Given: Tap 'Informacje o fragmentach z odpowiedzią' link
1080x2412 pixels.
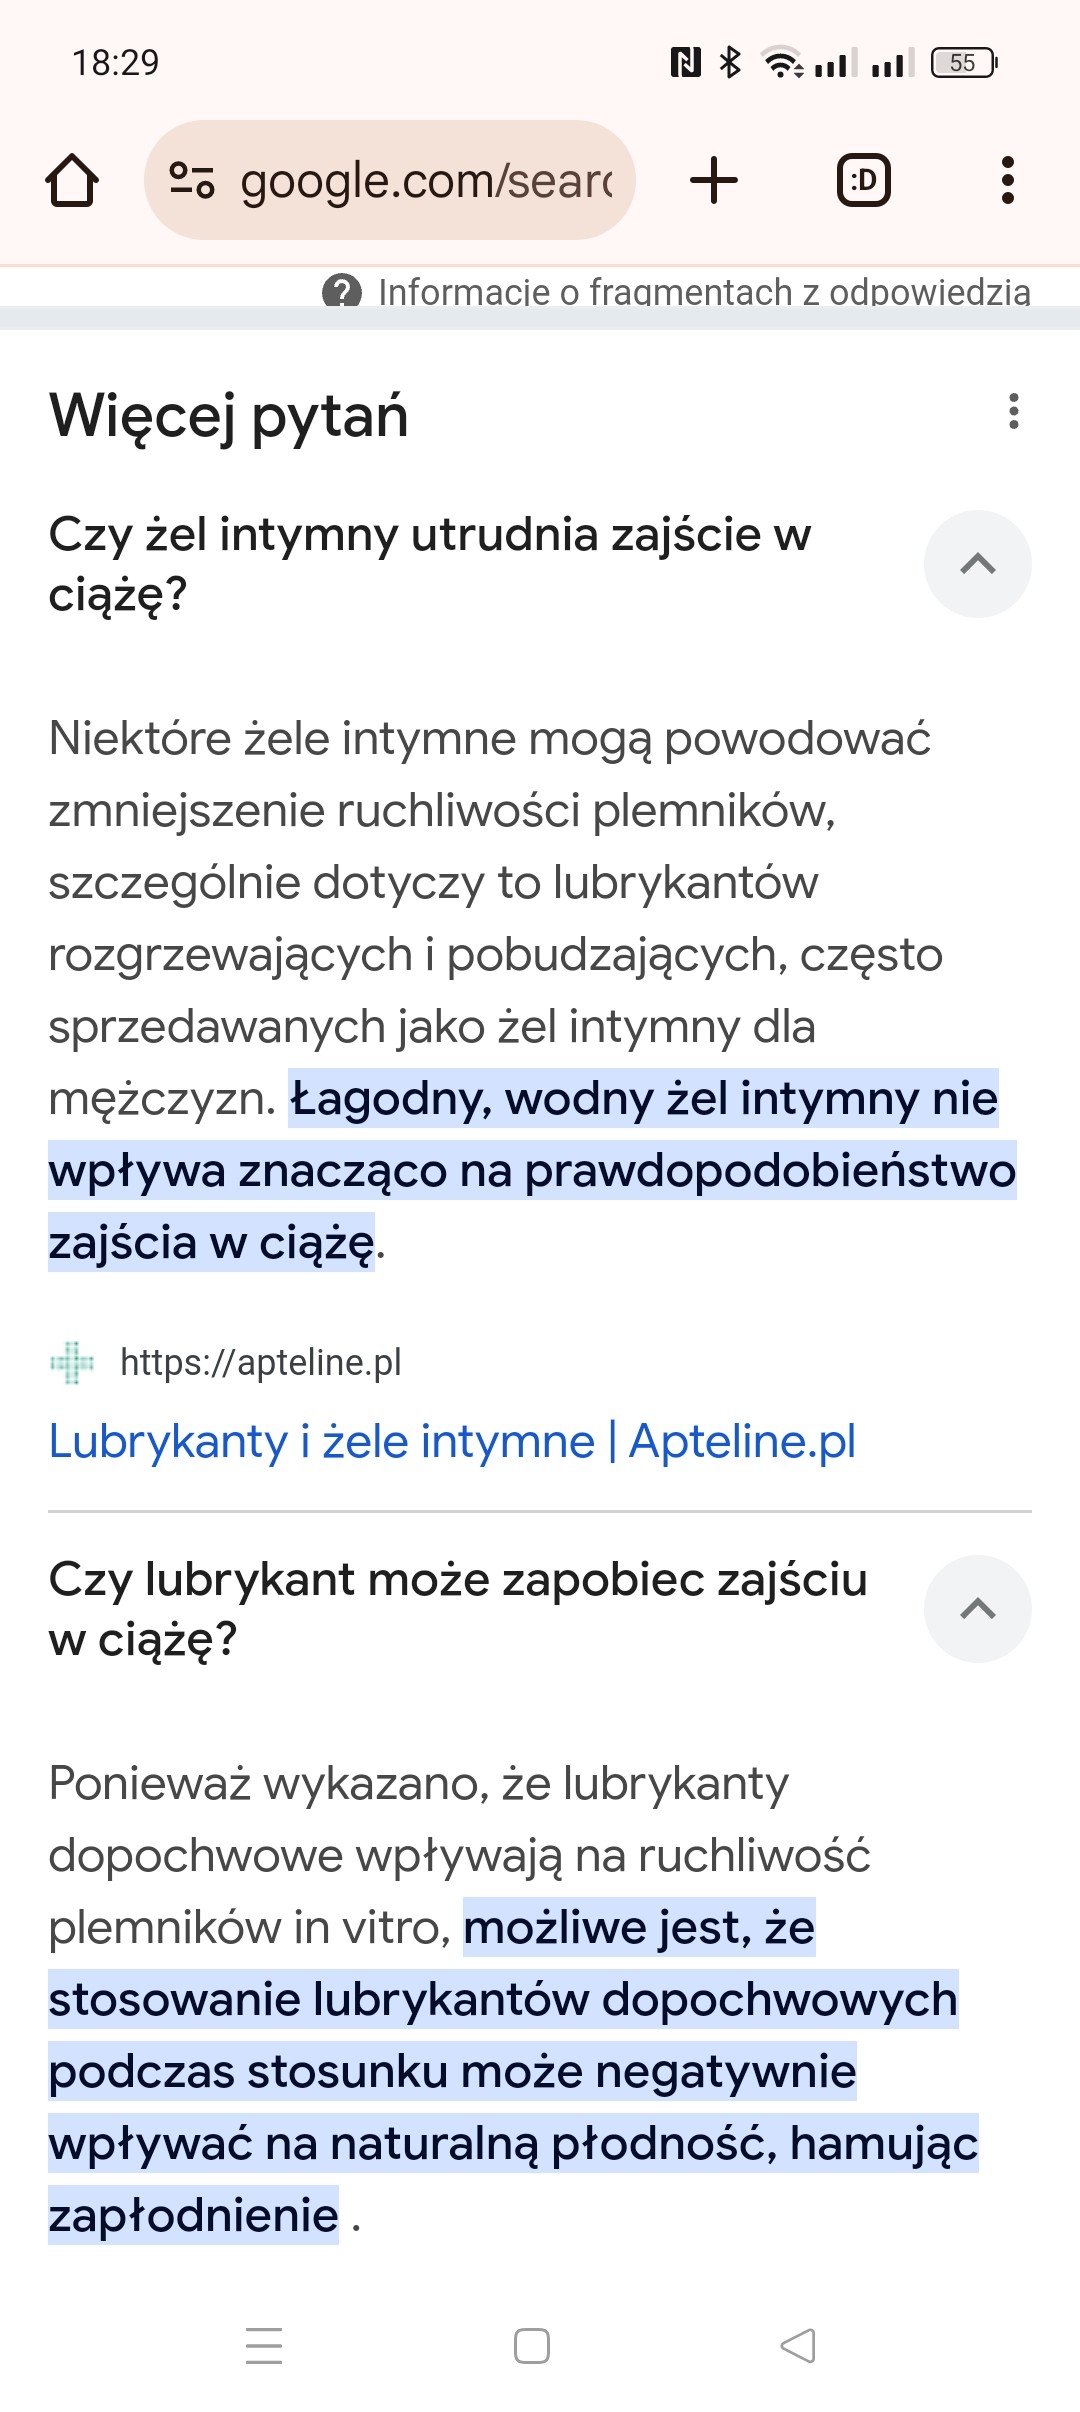Looking at the screenshot, I should point(704,292).
